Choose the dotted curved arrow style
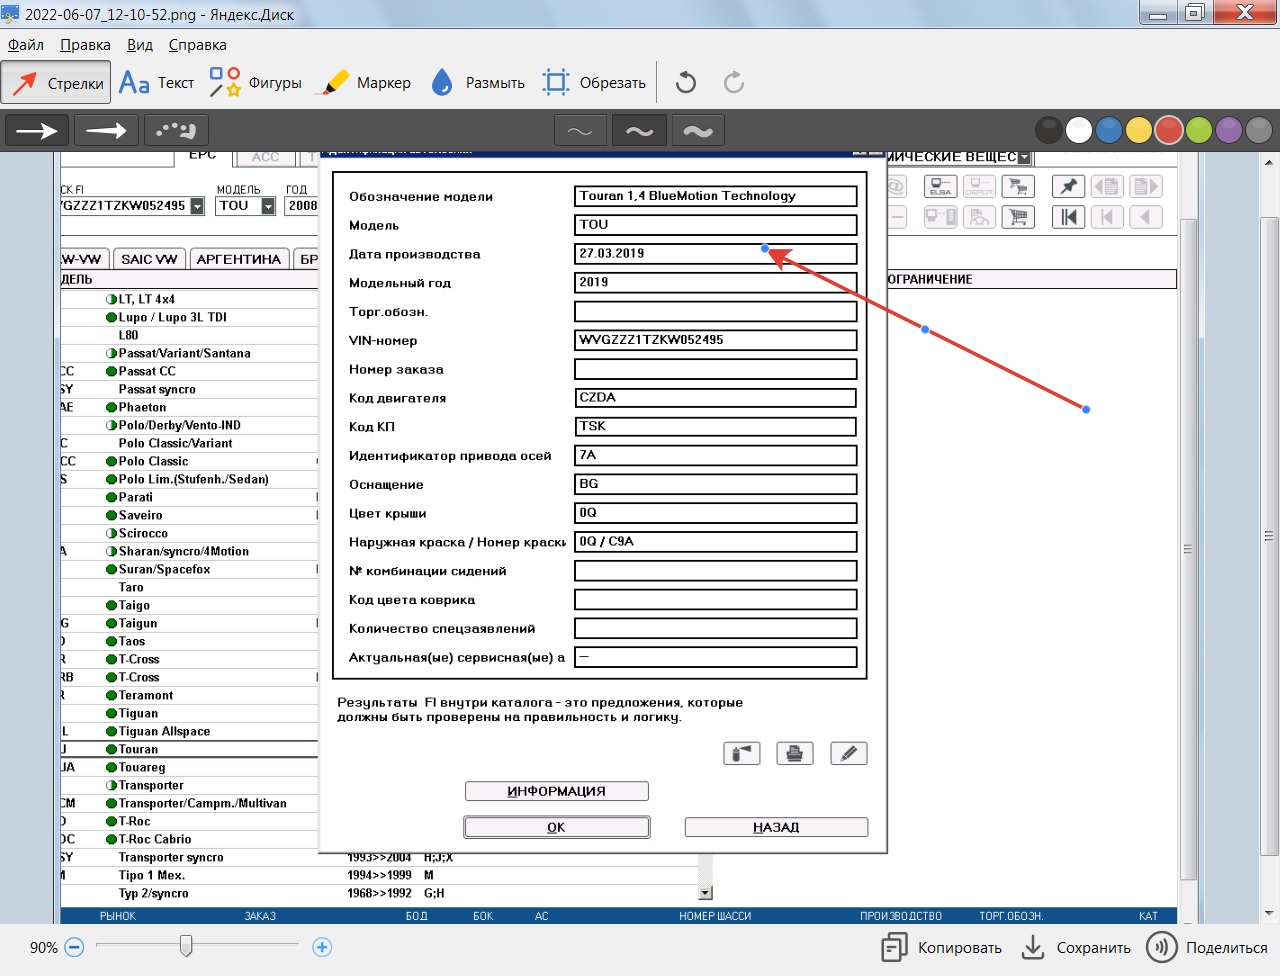Image resolution: width=1280 pixels, height=976 pixels. point(176,130)
